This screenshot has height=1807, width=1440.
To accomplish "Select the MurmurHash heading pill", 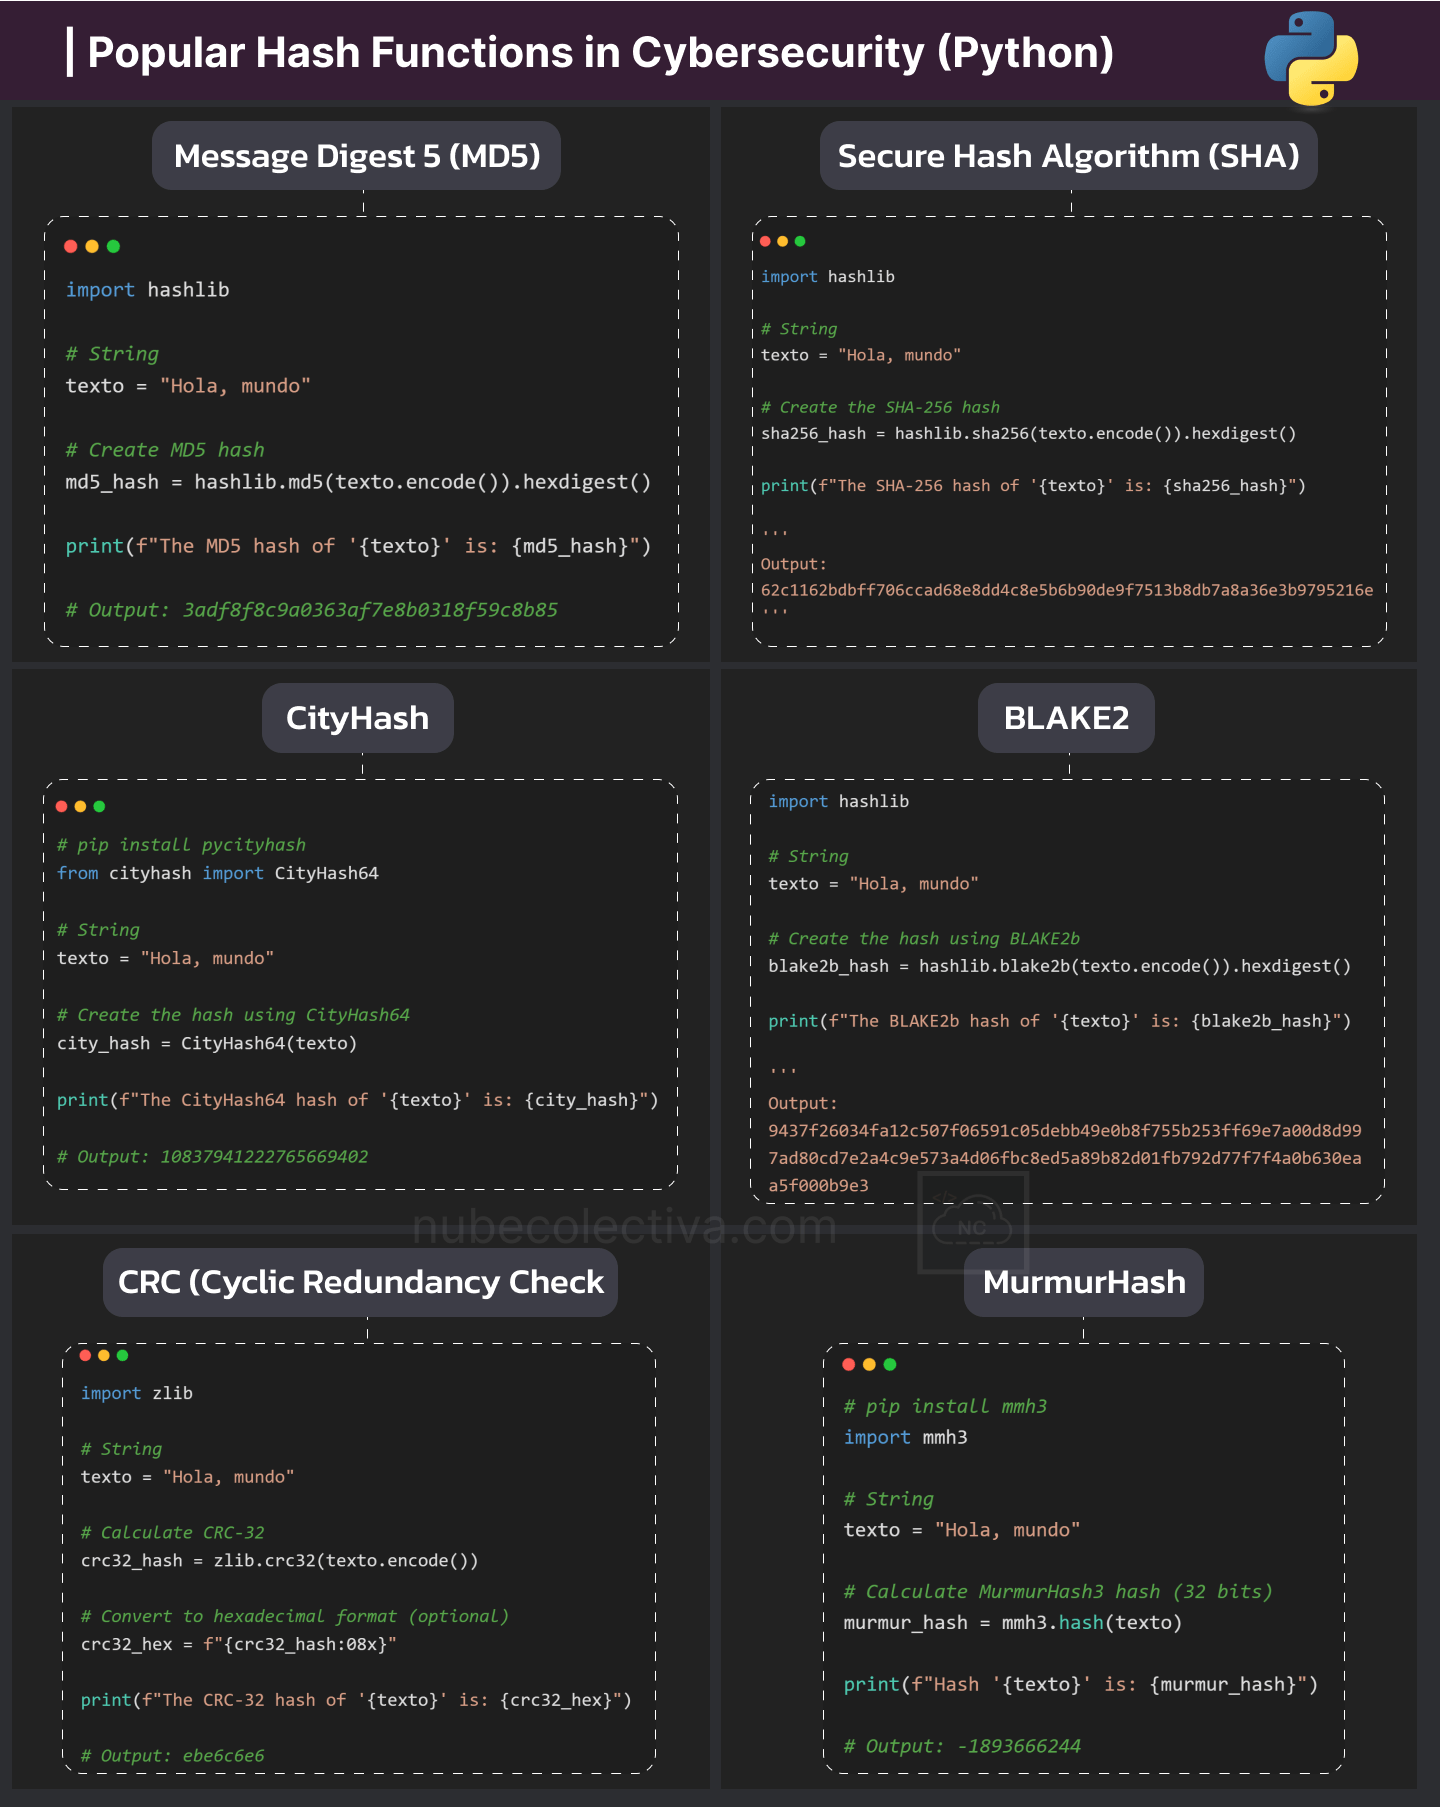I will [1084, 1282].
